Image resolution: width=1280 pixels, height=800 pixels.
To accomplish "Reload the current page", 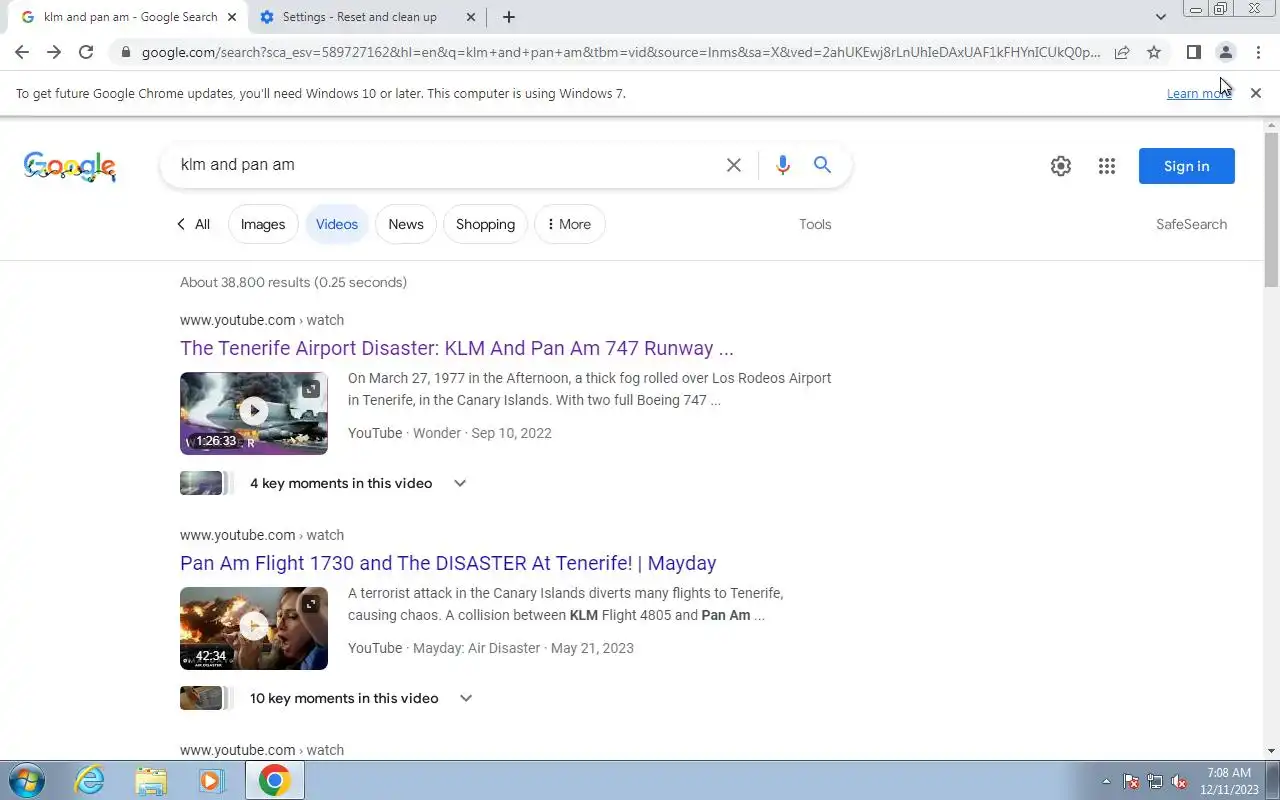I will 86,52.
